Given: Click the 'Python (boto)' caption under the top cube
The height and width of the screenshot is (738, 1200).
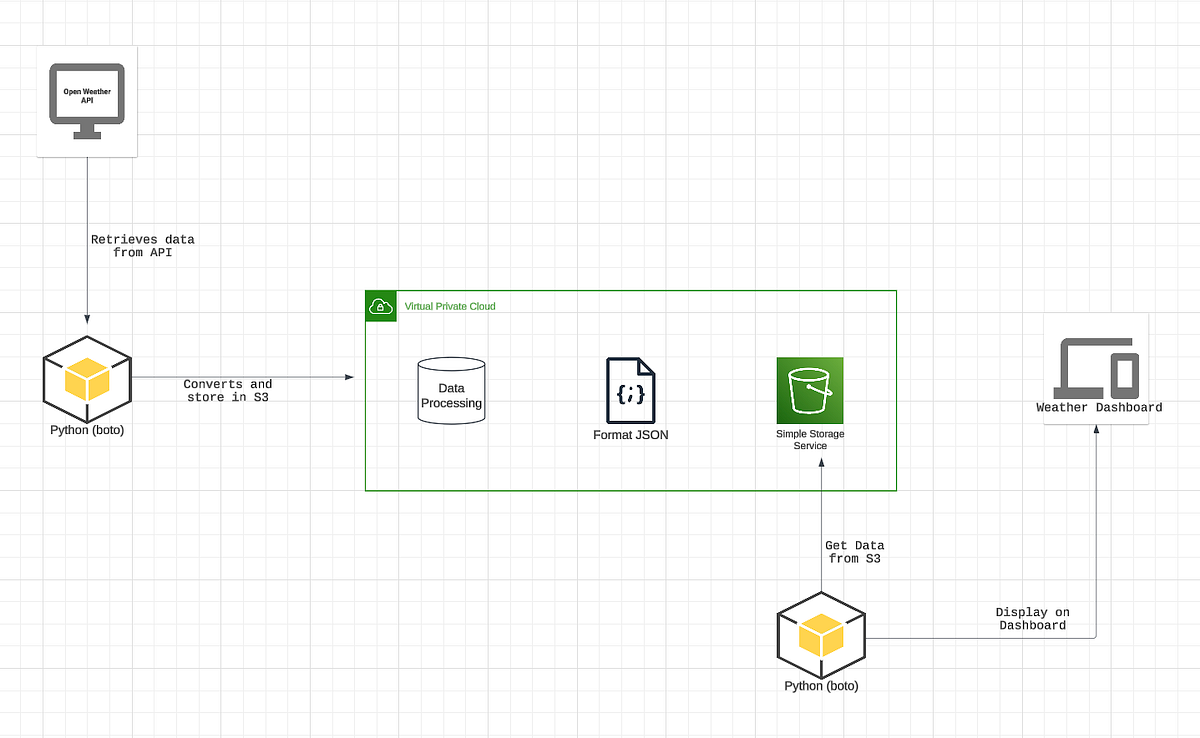Looking at the screenshot, I should (x=87, y=430).
